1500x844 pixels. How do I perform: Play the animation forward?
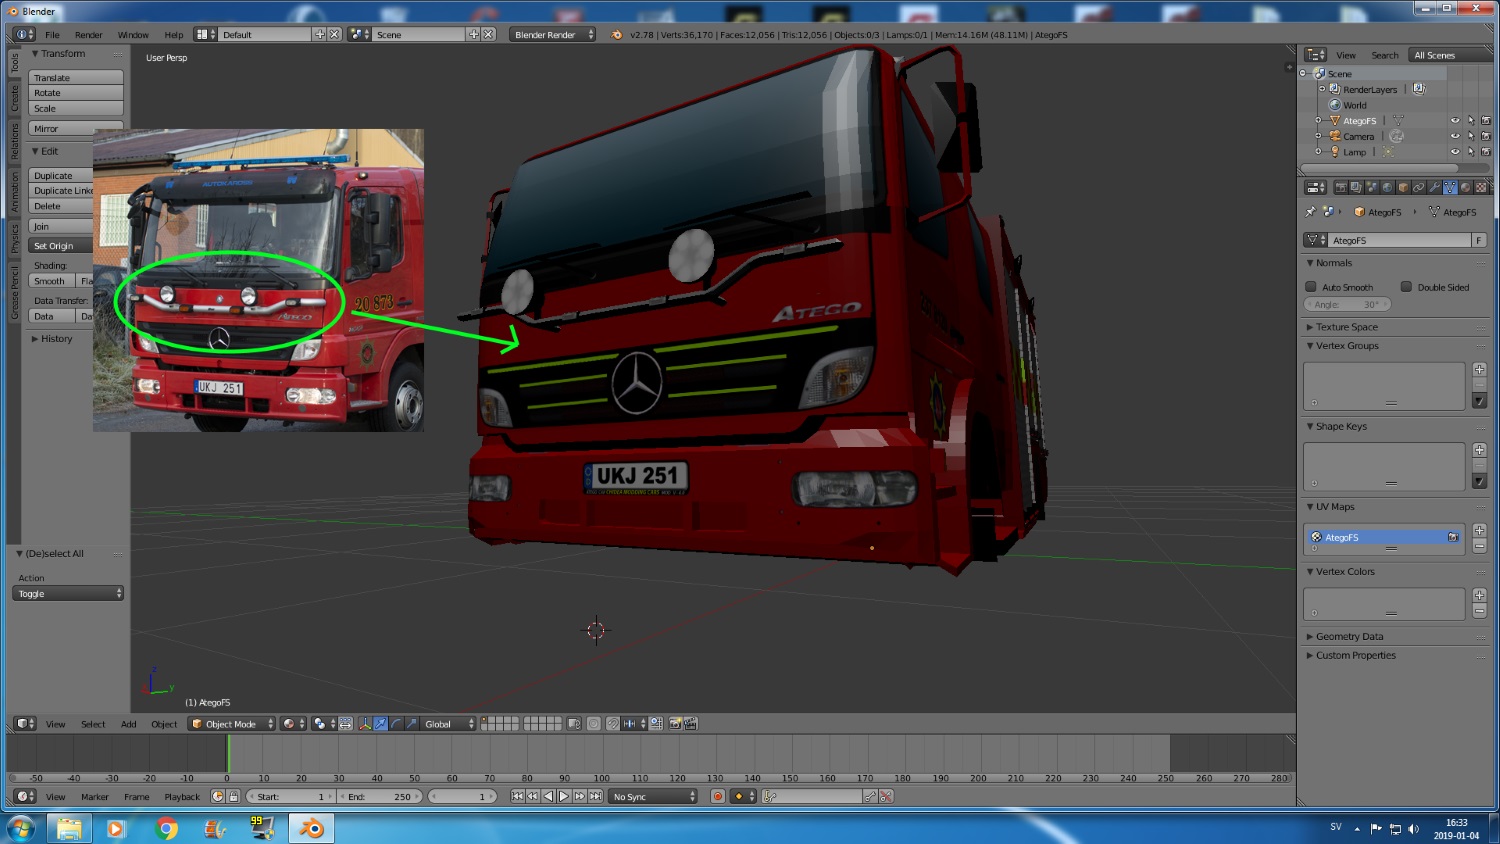click(x=564, y=796)
